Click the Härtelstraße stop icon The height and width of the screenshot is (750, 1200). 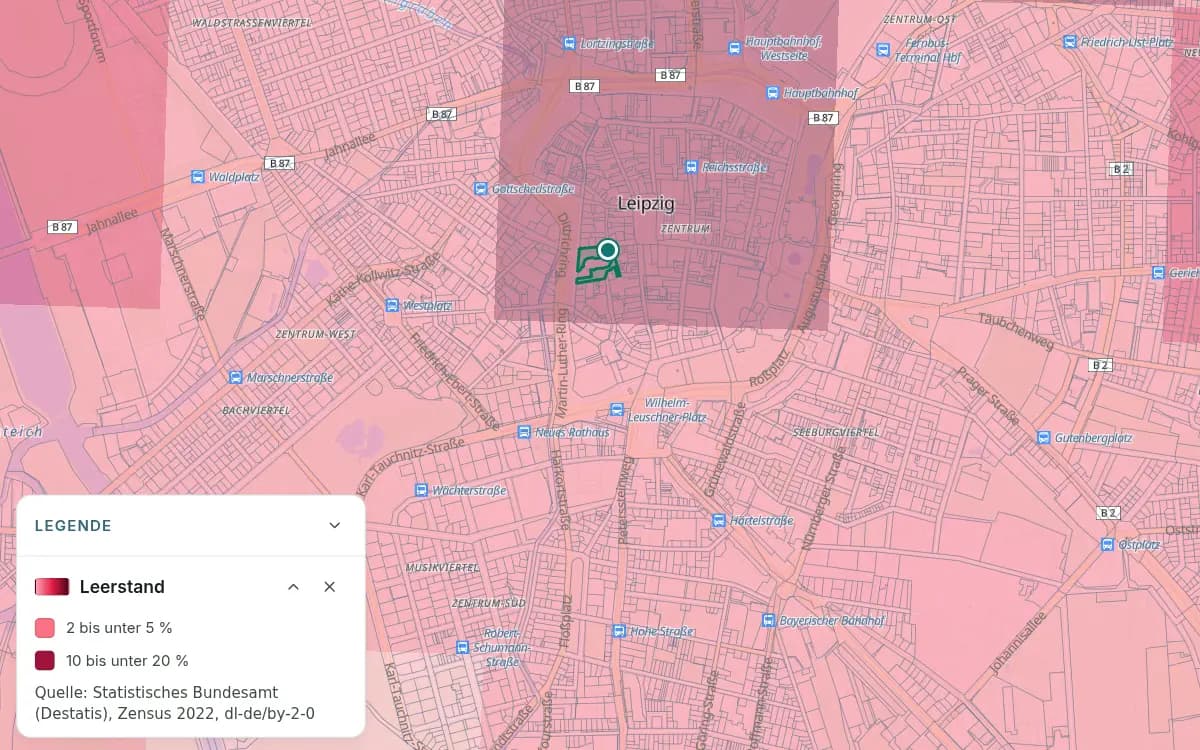coord(719,520)
